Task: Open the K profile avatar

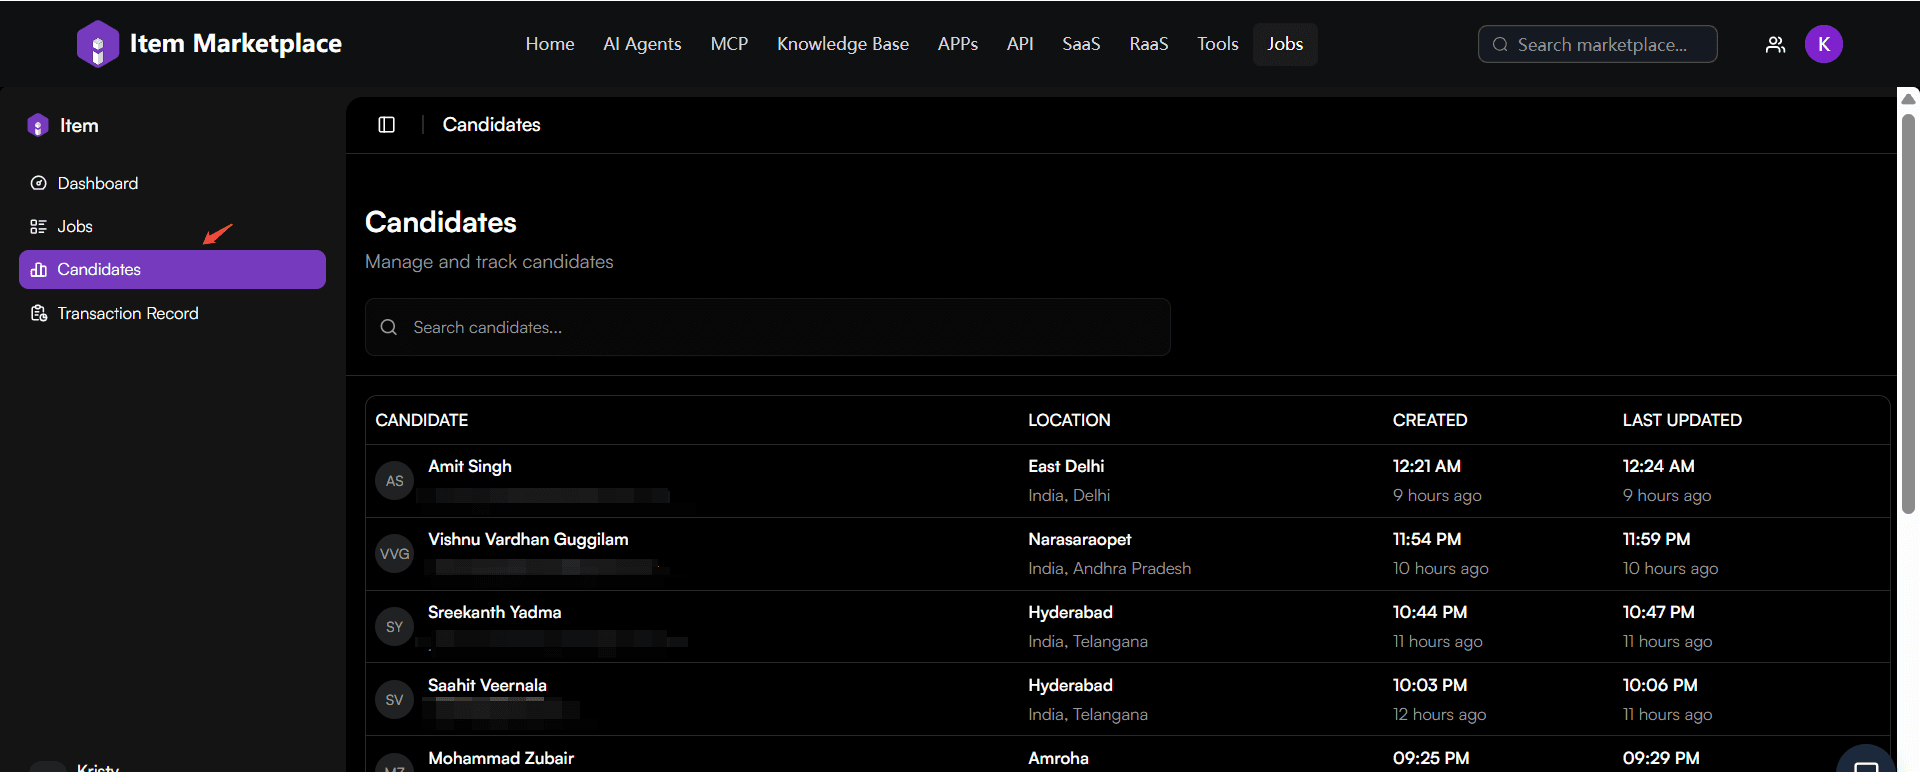Action: pyautogui.click(x=1823, y=44)
